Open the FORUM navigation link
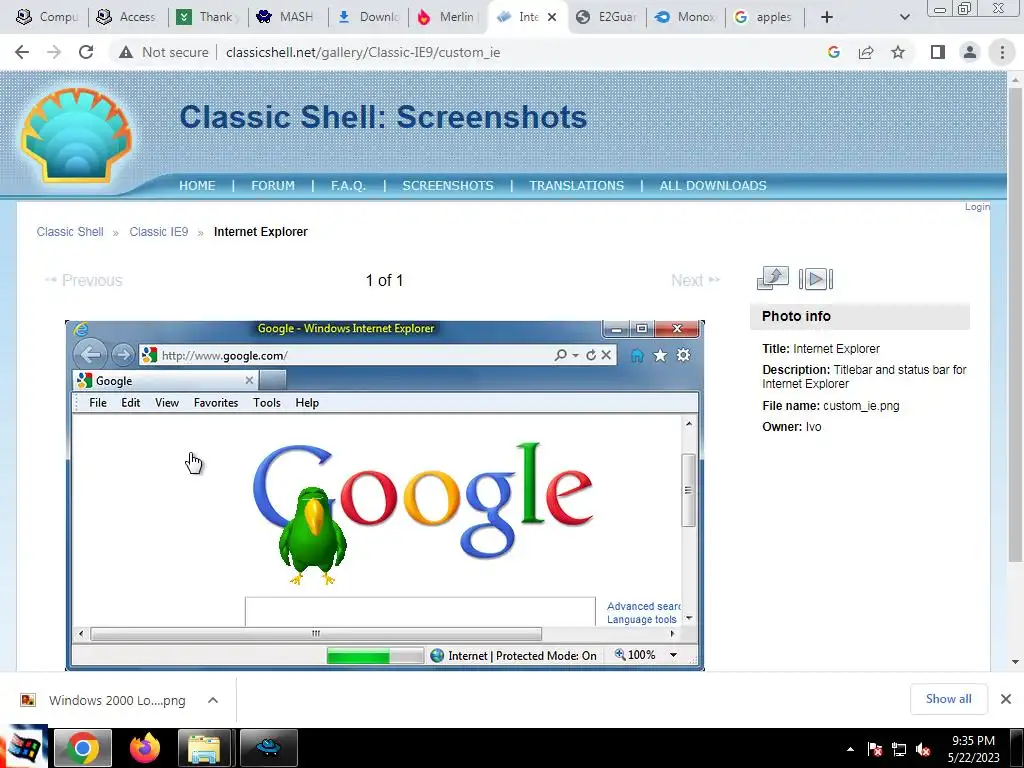 point(273,185)
